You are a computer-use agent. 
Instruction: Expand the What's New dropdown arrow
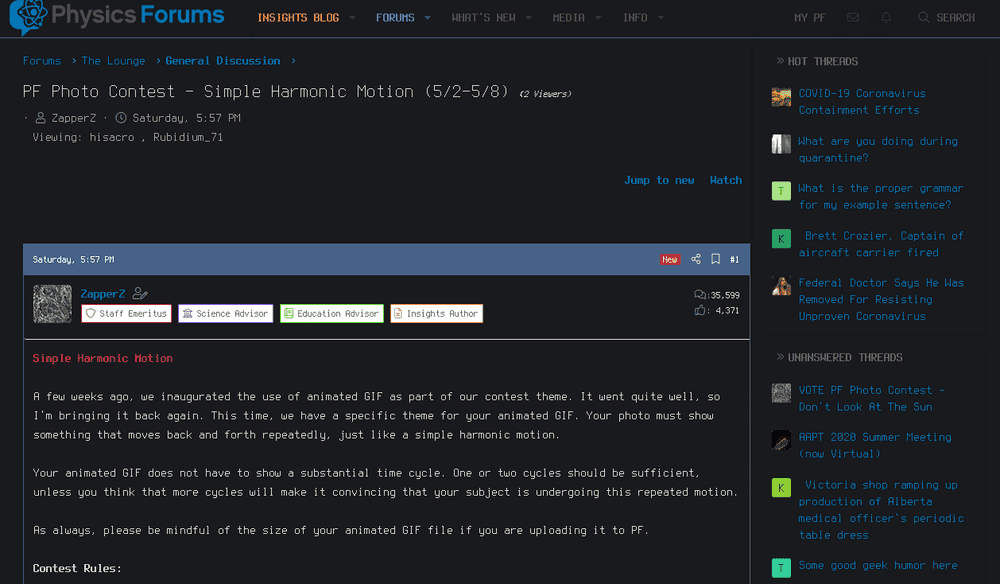point(528,18)
